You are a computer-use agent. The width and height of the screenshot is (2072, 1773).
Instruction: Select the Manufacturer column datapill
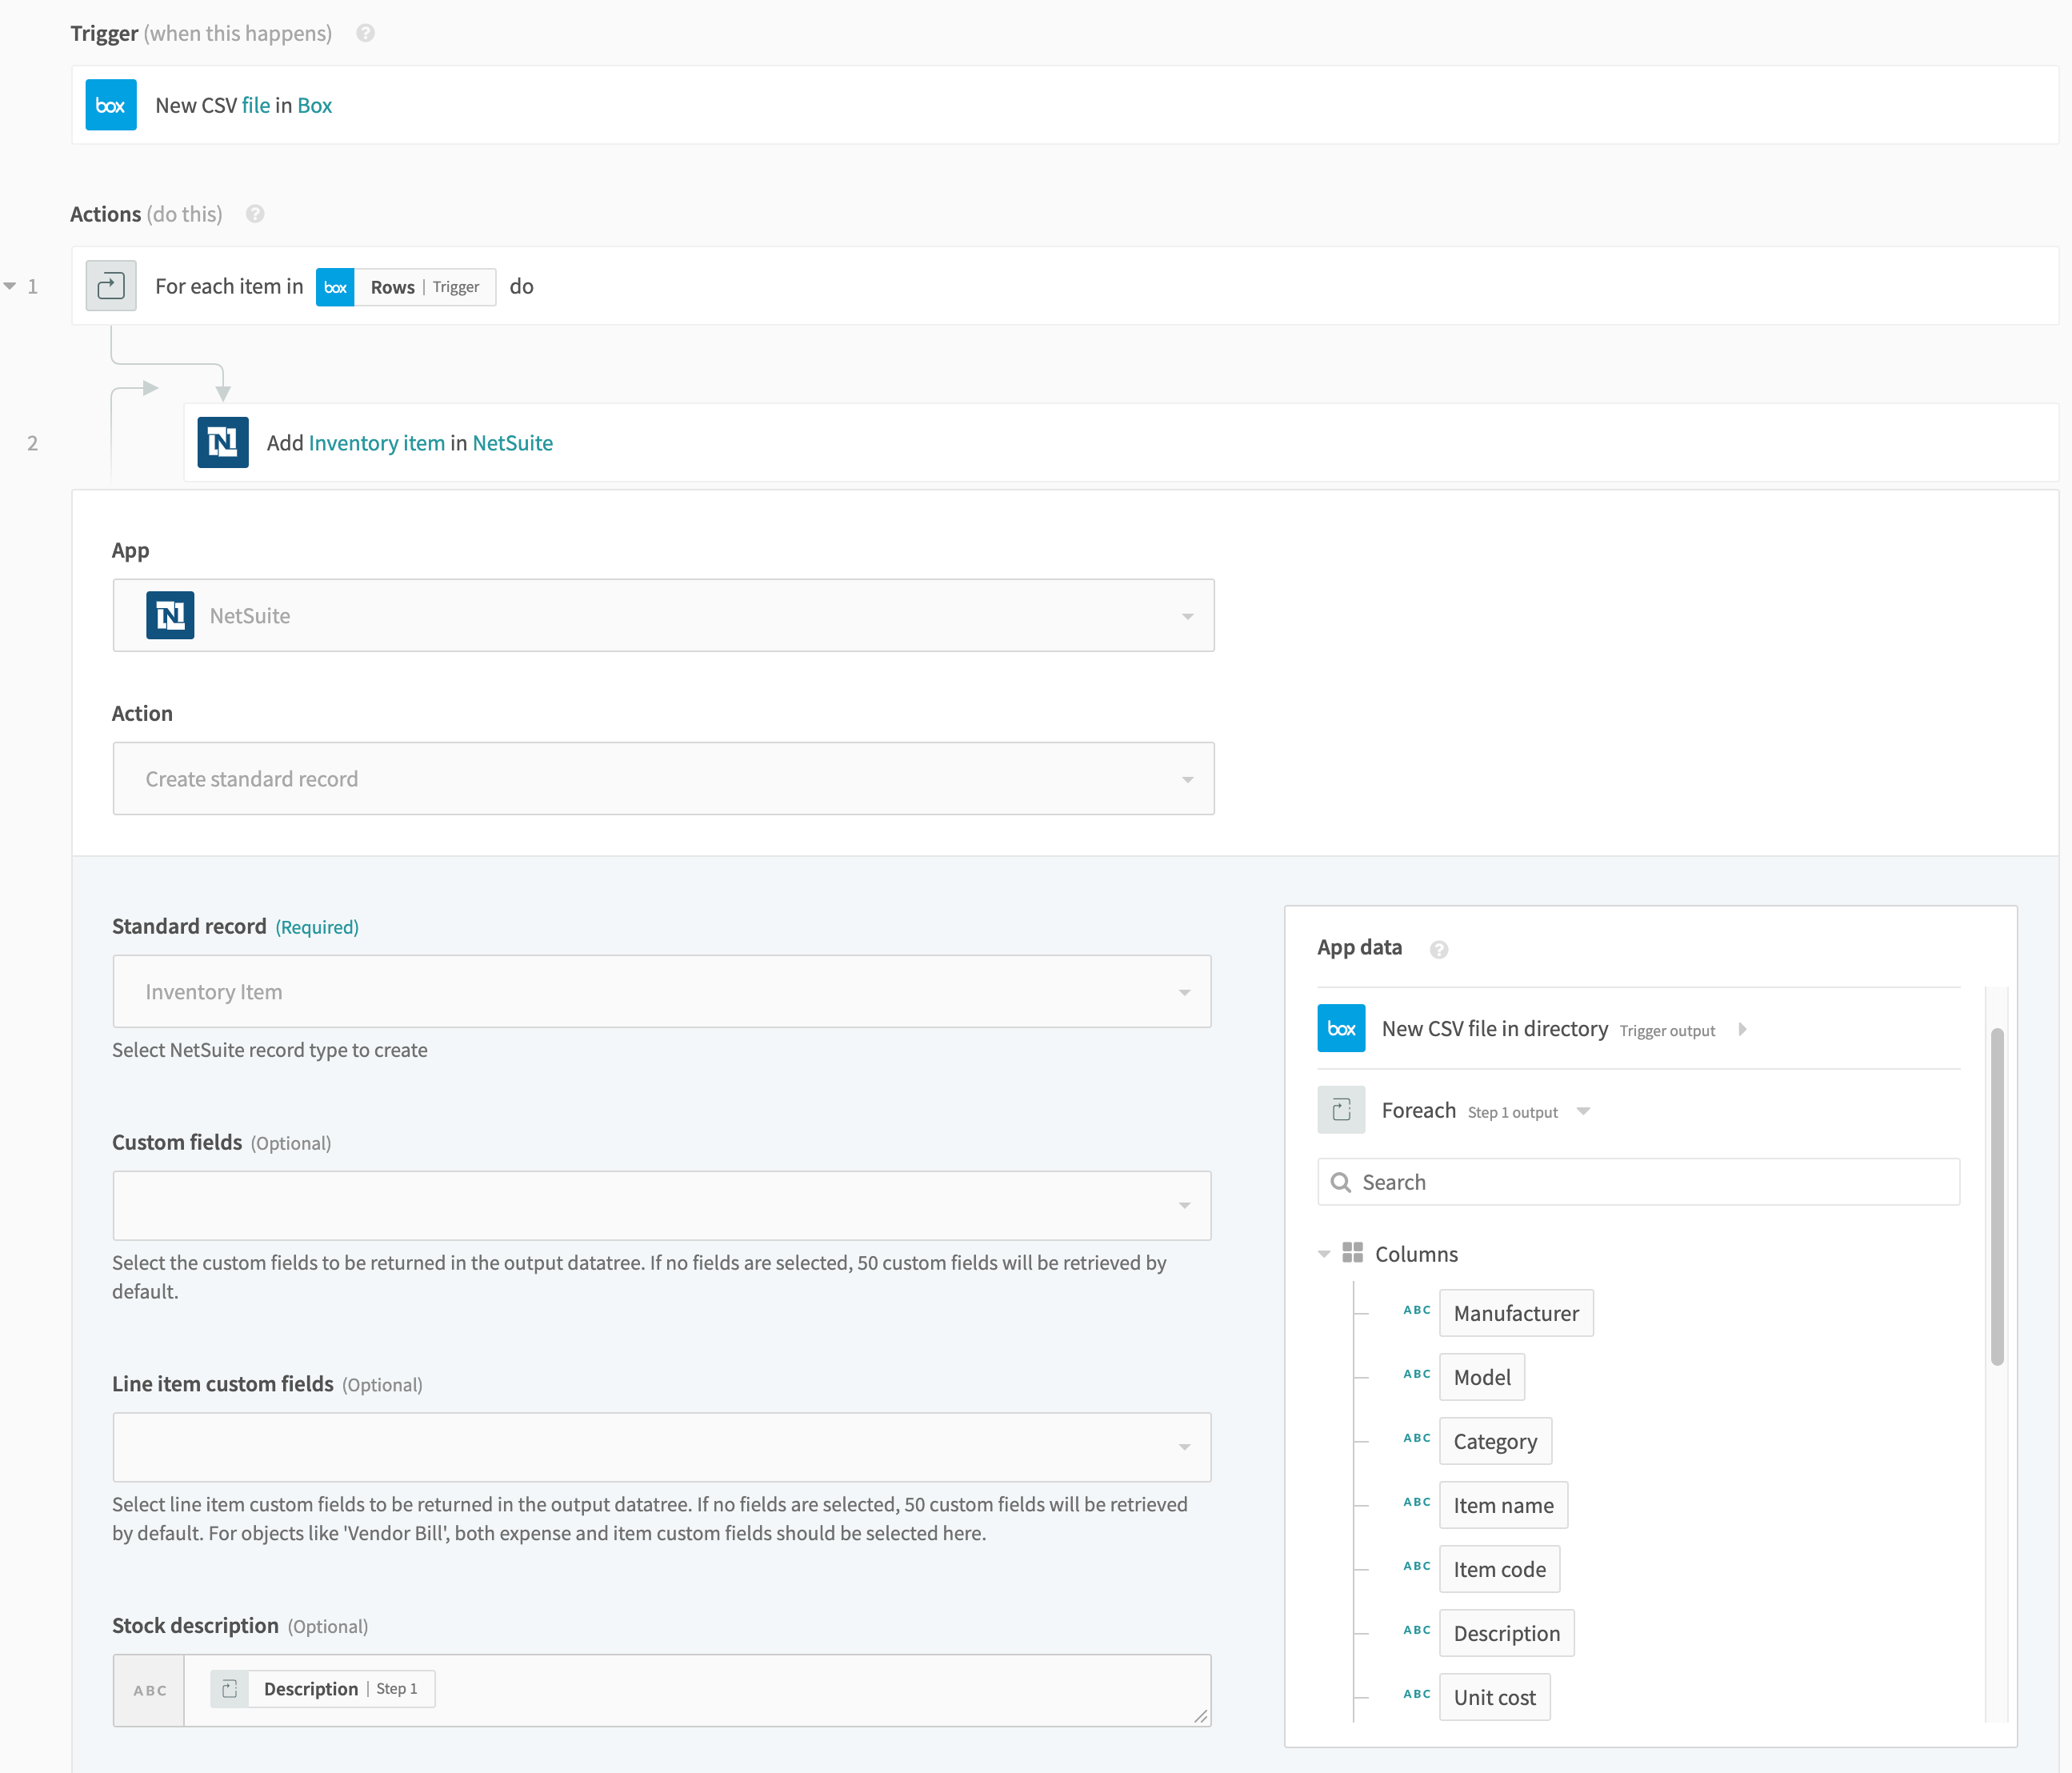1515,1313
